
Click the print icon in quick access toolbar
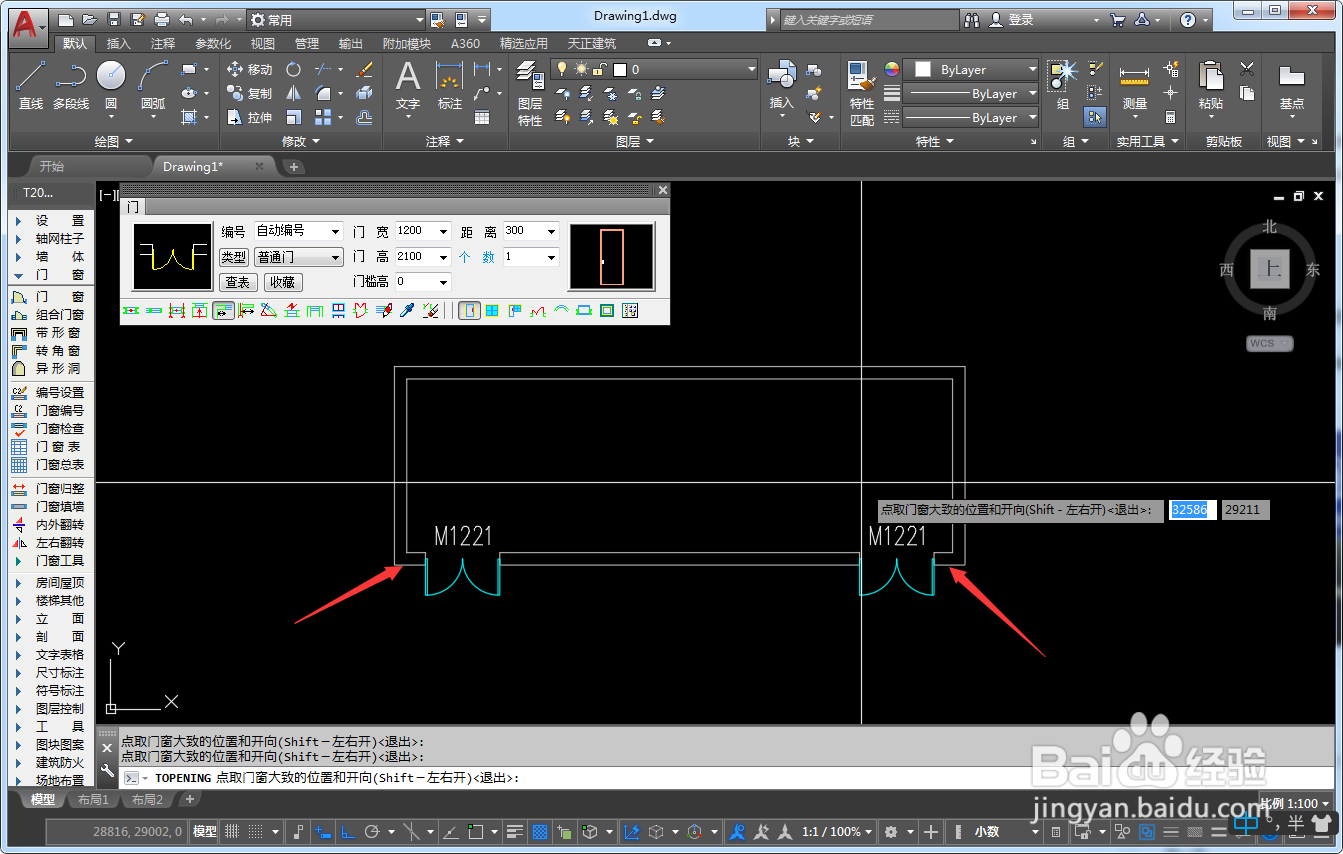pos(161,19)
